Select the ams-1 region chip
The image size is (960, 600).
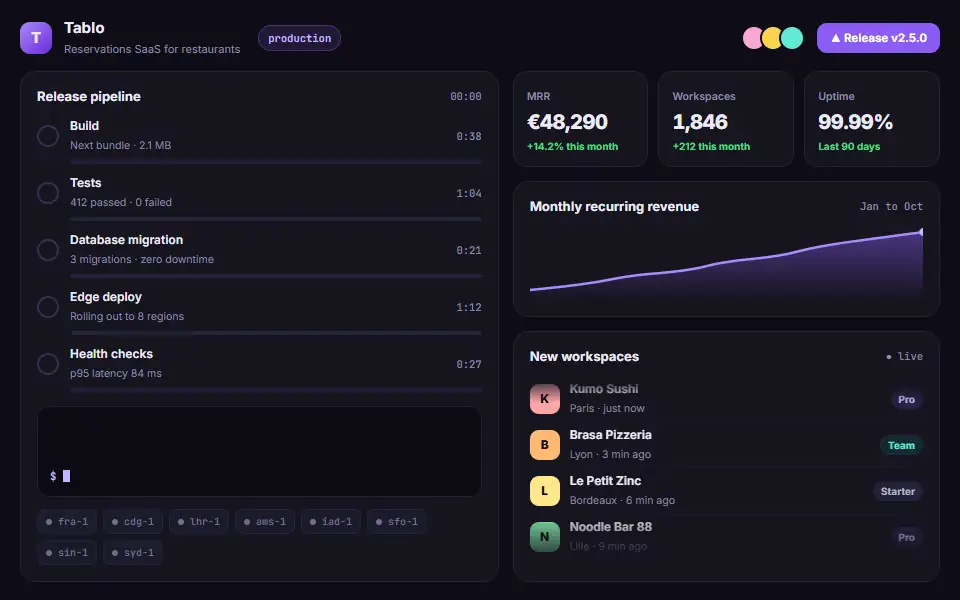pyautogui.click(x=265, y=522)
